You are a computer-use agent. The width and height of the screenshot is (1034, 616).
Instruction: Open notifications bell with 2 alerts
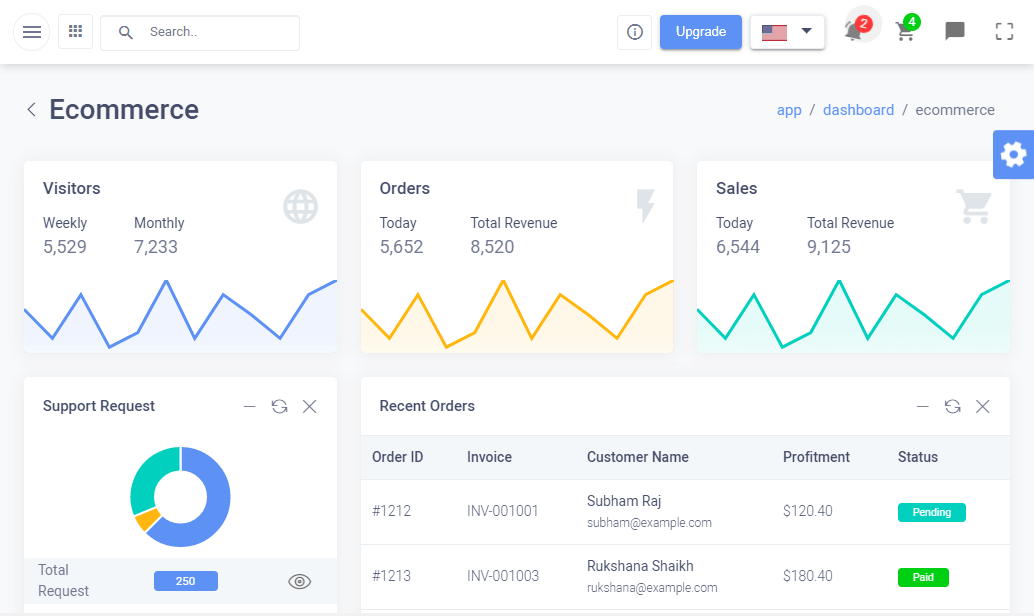(x=856, y=30)
